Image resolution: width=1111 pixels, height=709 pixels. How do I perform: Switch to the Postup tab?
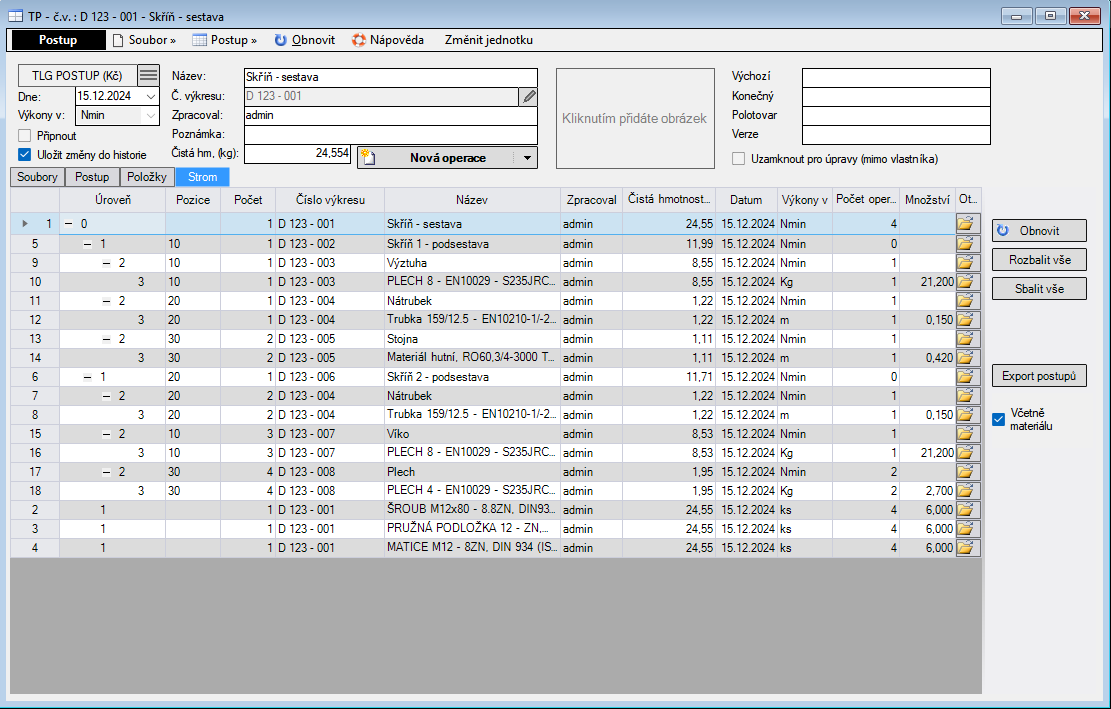[92, 177]
